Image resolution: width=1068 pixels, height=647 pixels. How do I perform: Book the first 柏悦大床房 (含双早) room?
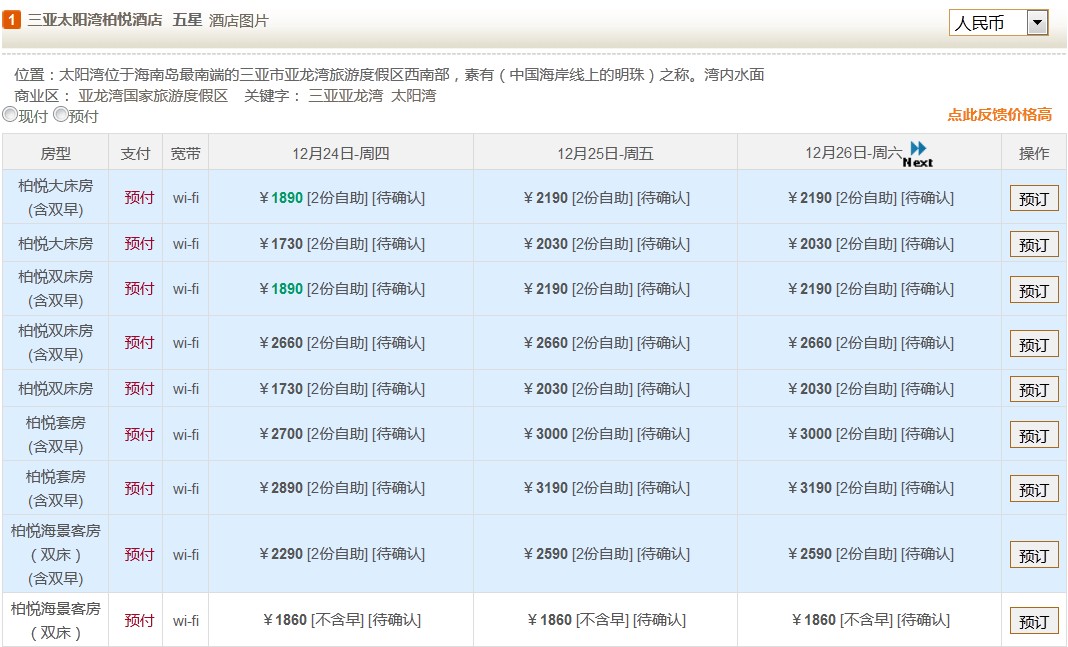coord(1033,198)
